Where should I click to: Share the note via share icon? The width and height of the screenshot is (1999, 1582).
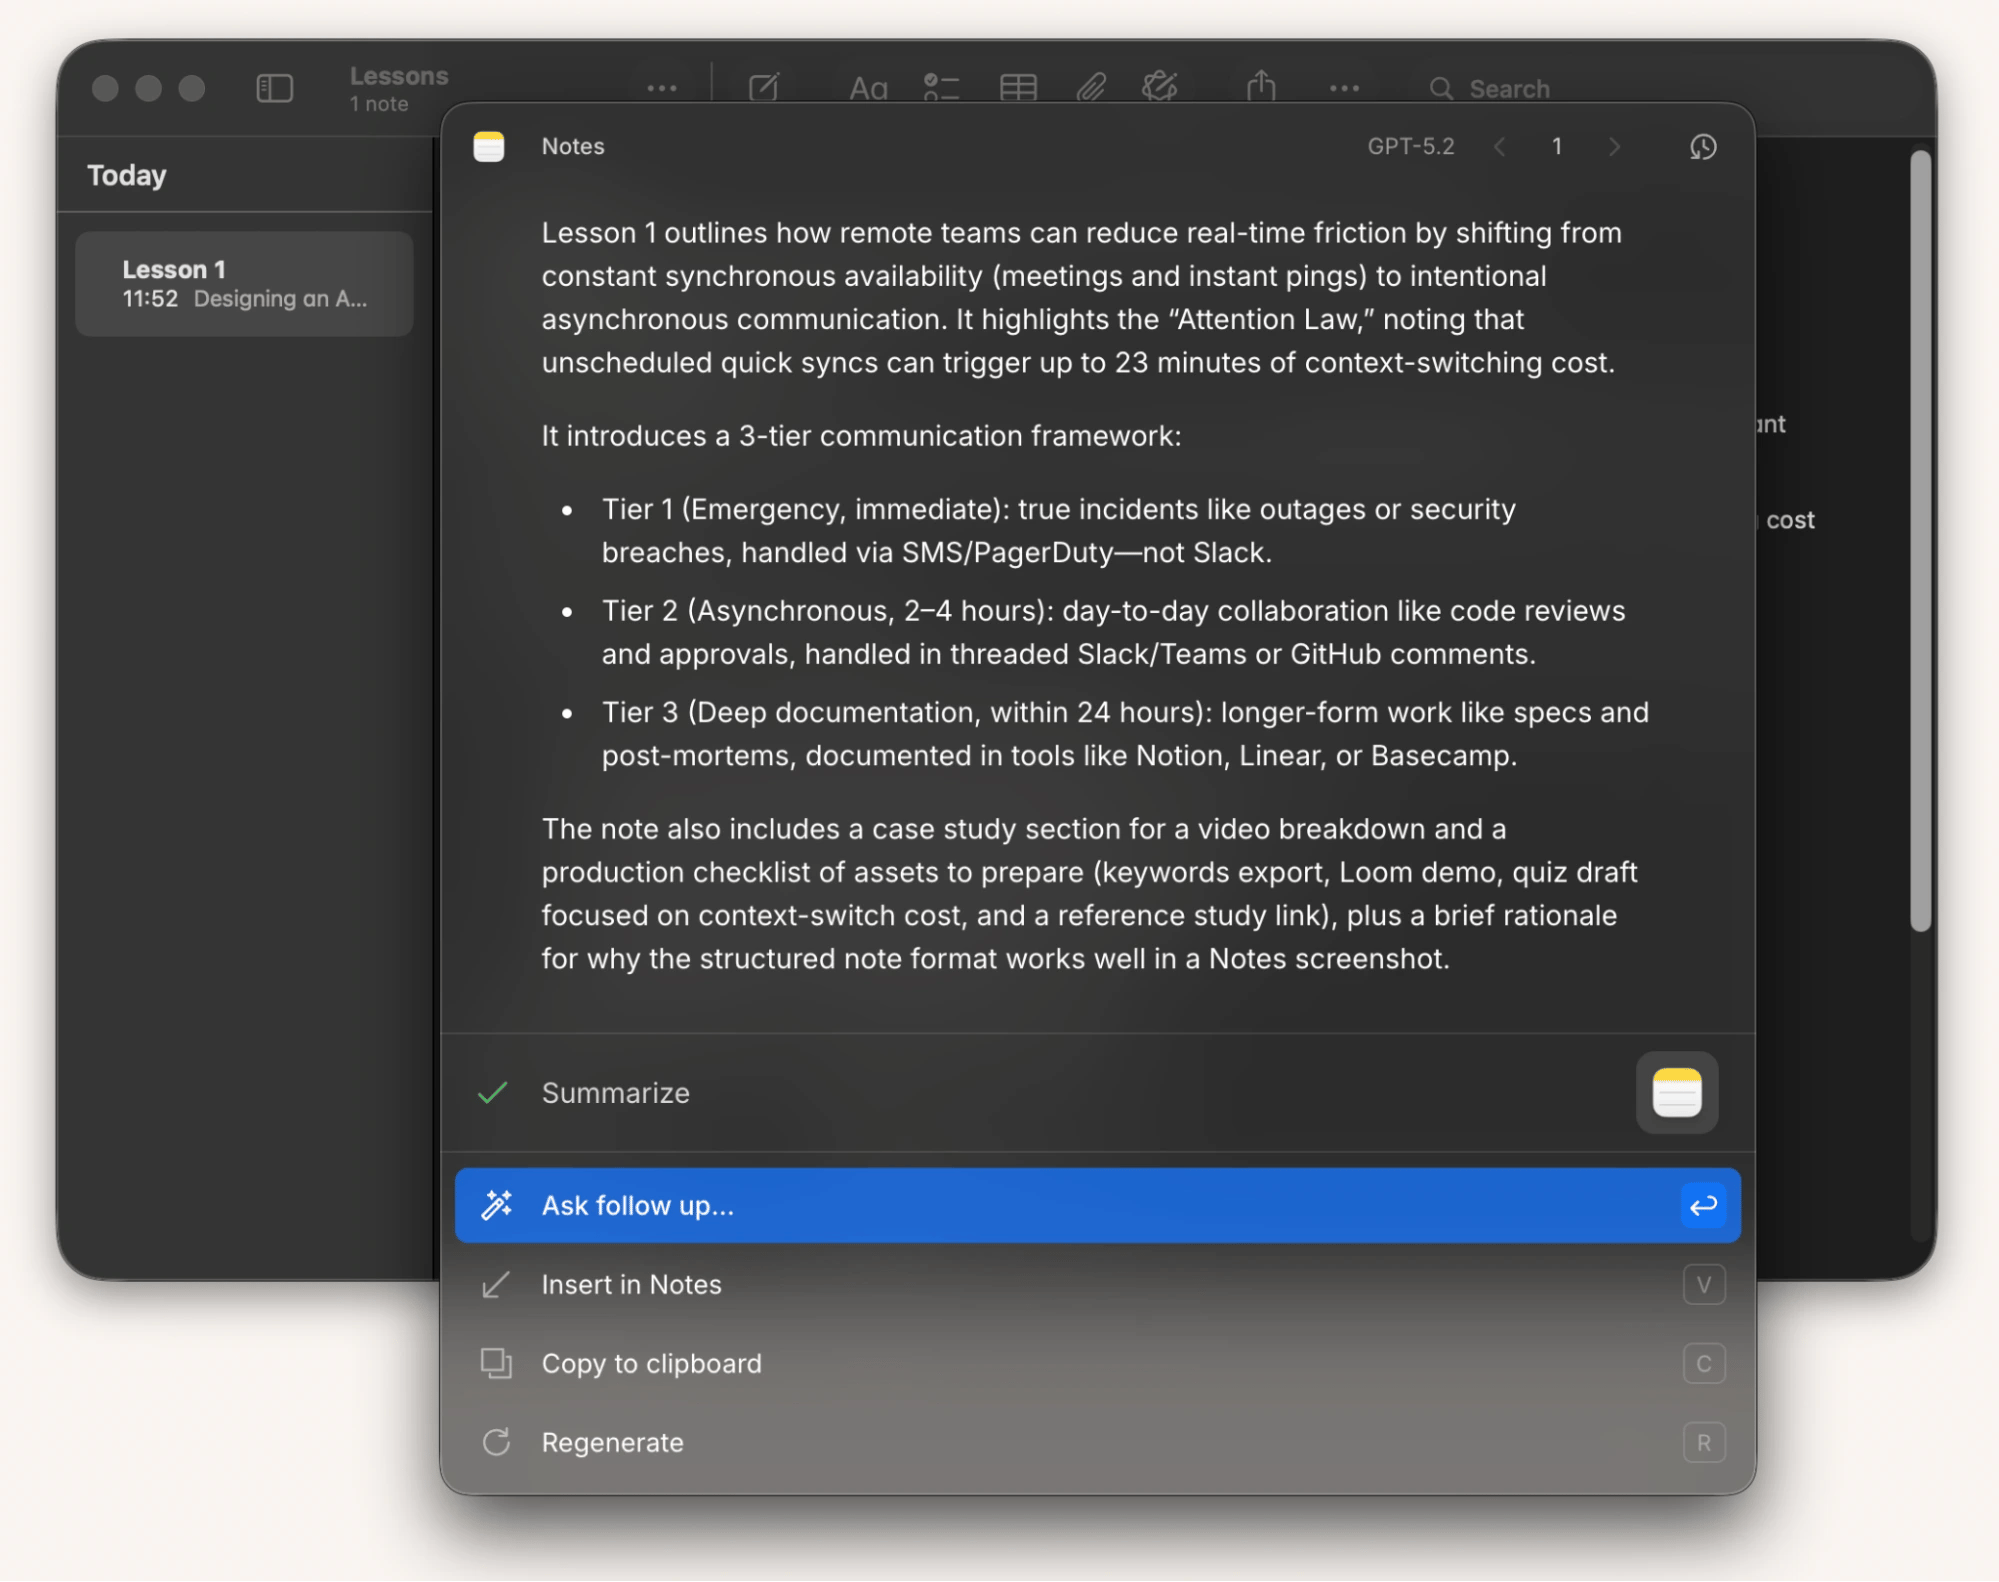point(1261,86)
